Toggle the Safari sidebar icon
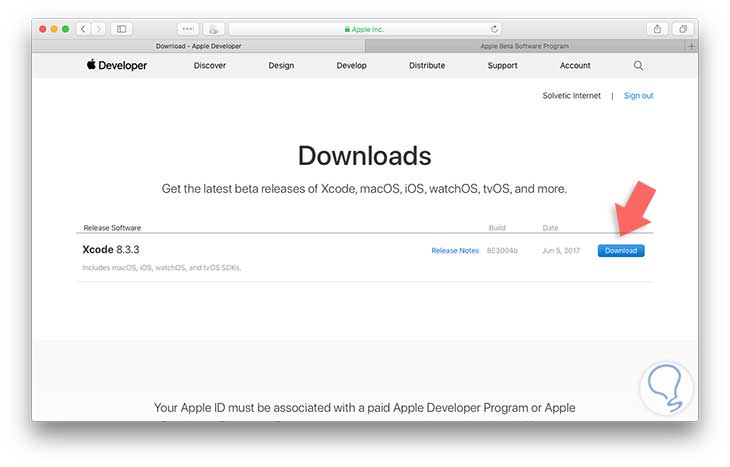The image size is (730, 467). (122, 29)
